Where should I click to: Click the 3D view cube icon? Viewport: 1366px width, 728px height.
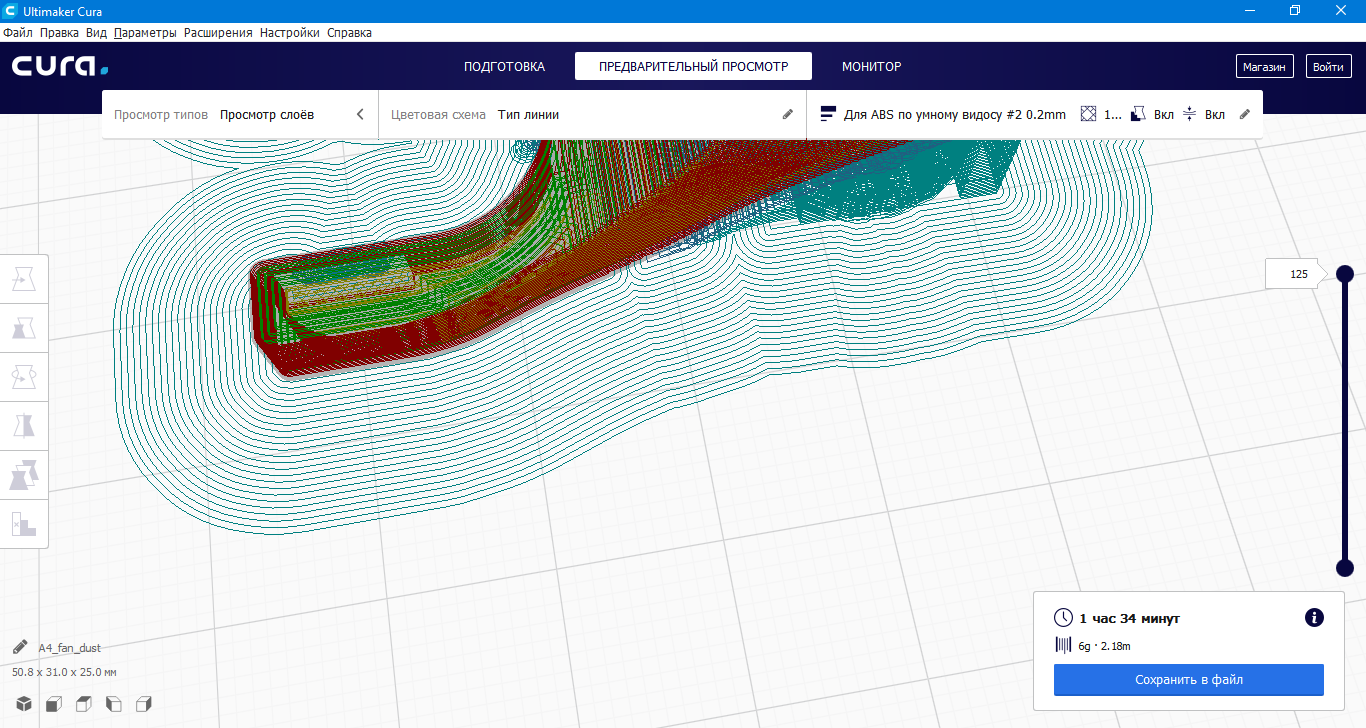pyautogui.click(x=24, y=704)
